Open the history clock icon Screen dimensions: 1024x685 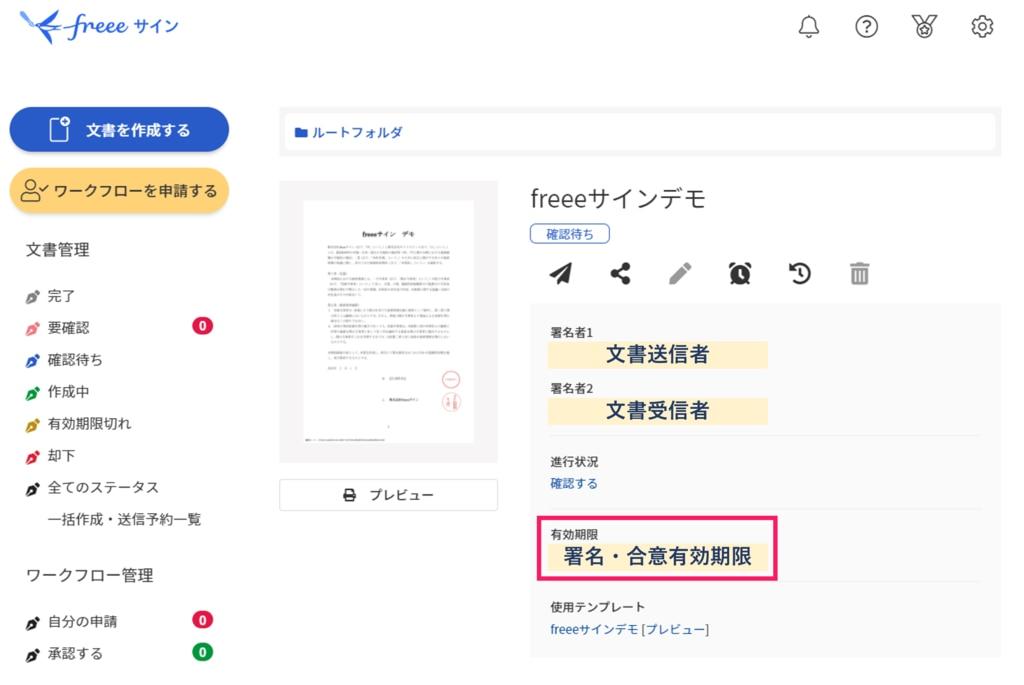click(x=799, y=274)
